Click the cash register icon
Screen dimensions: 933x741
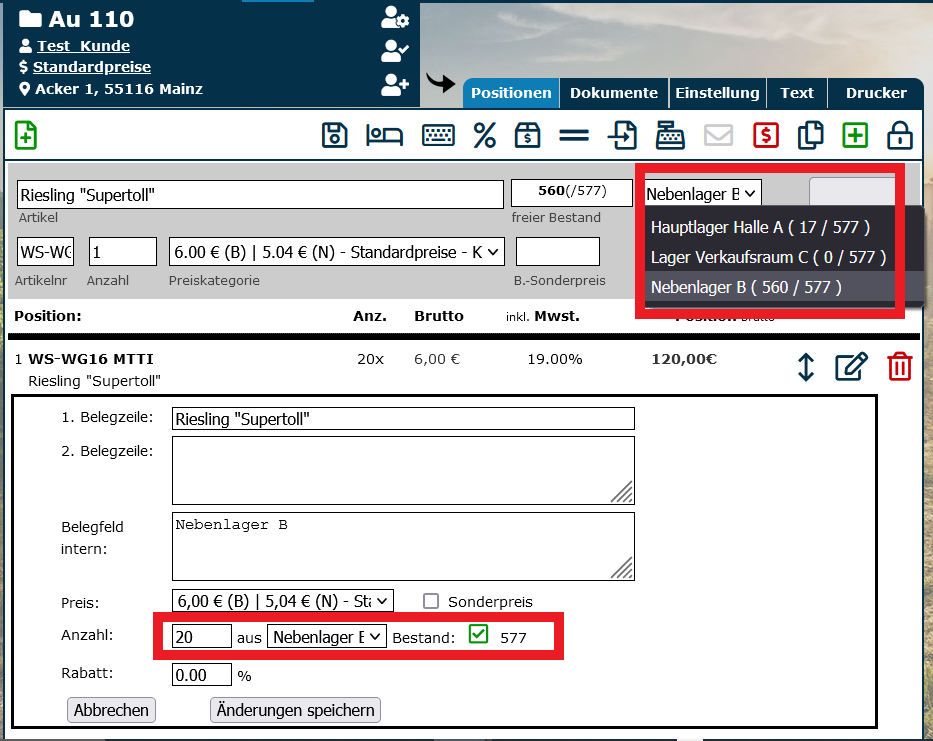pos(670,135)
